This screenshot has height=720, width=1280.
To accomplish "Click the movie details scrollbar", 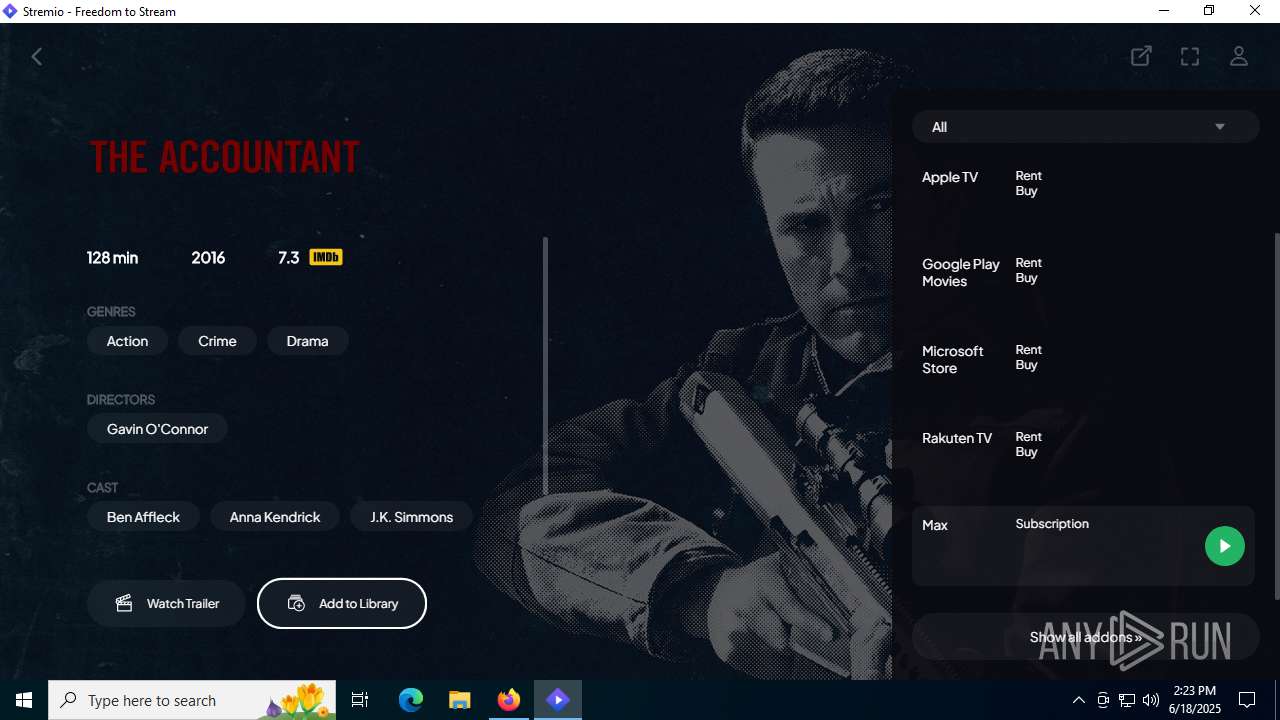I will 545,365.
